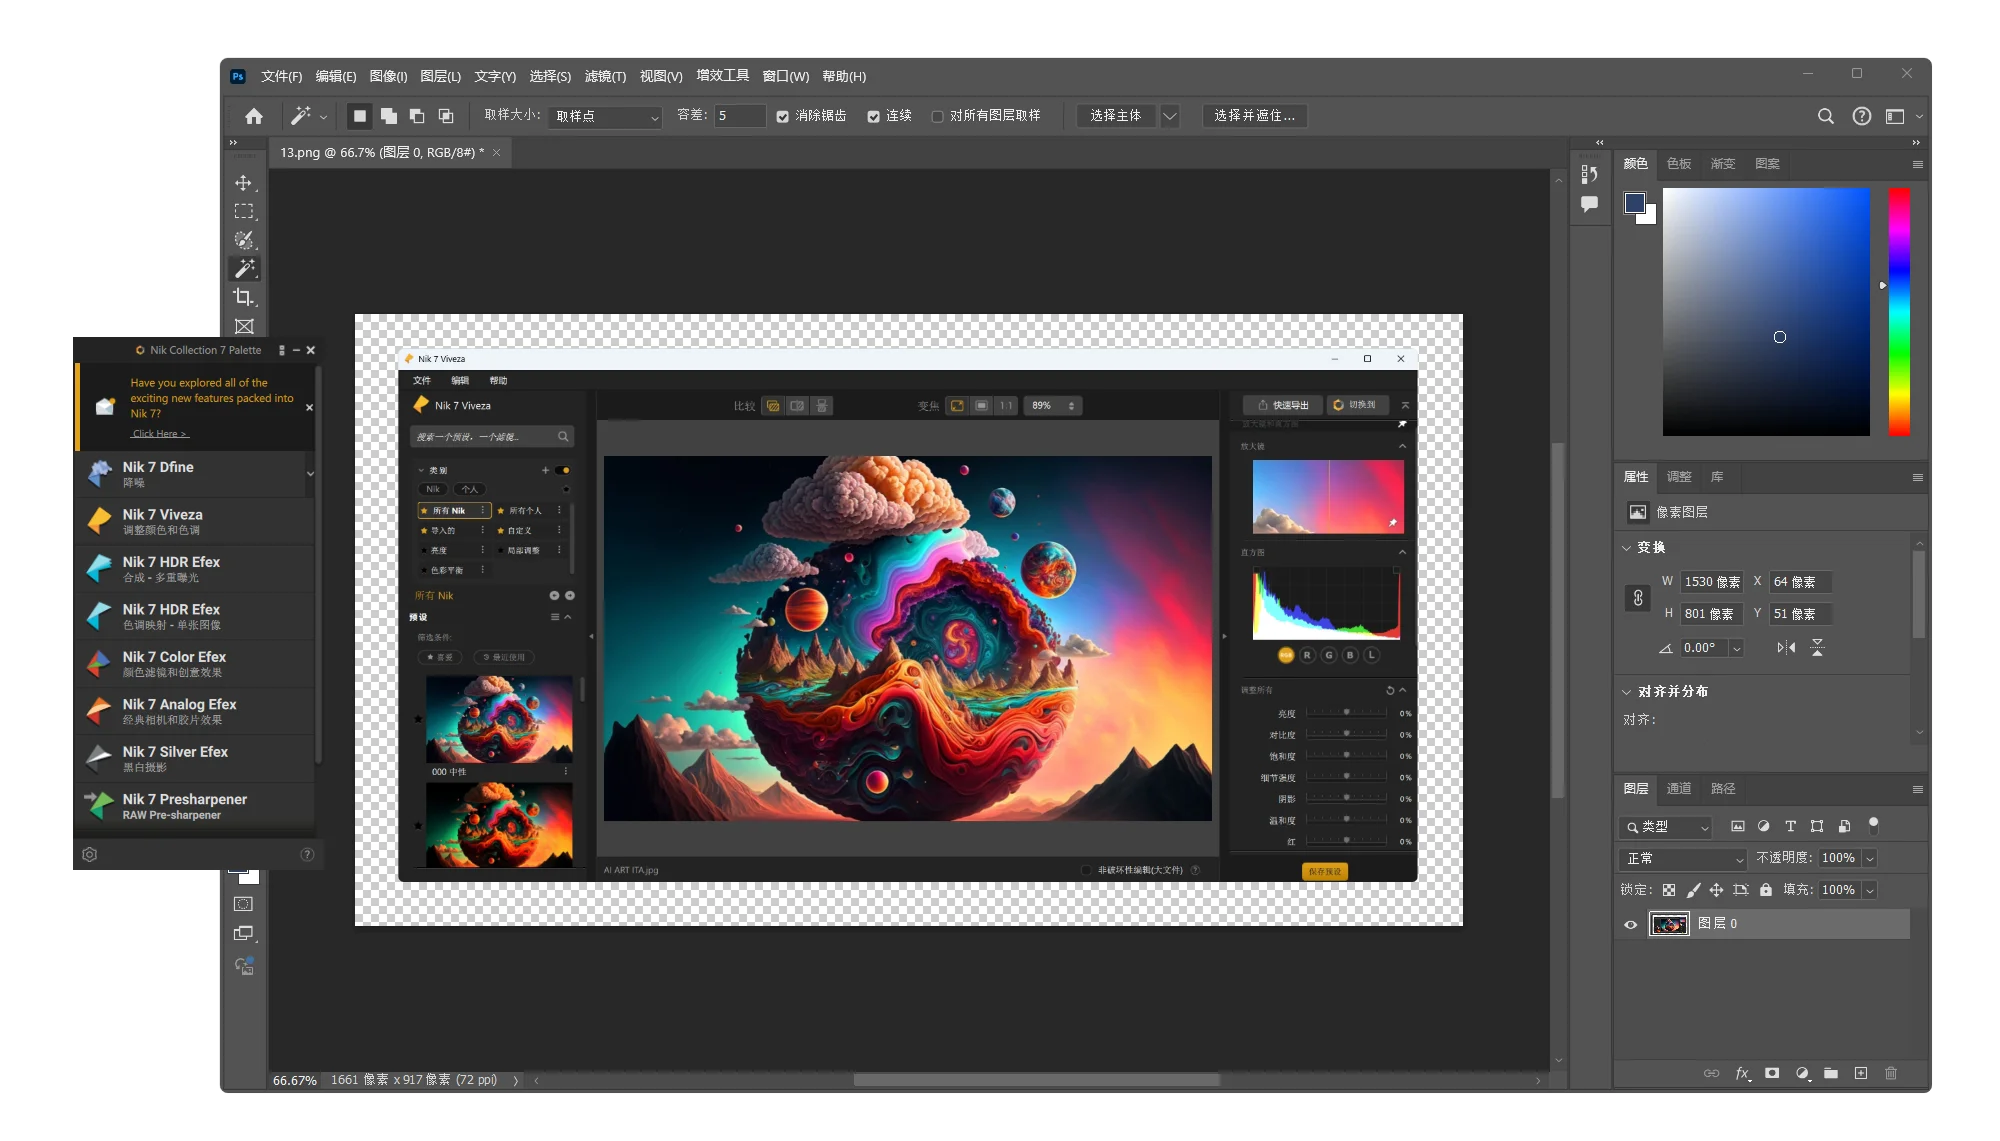Switch to the 色板 swatches tab
The width and height of the screenshot is (2000, 1141).
click(1679, 164)
